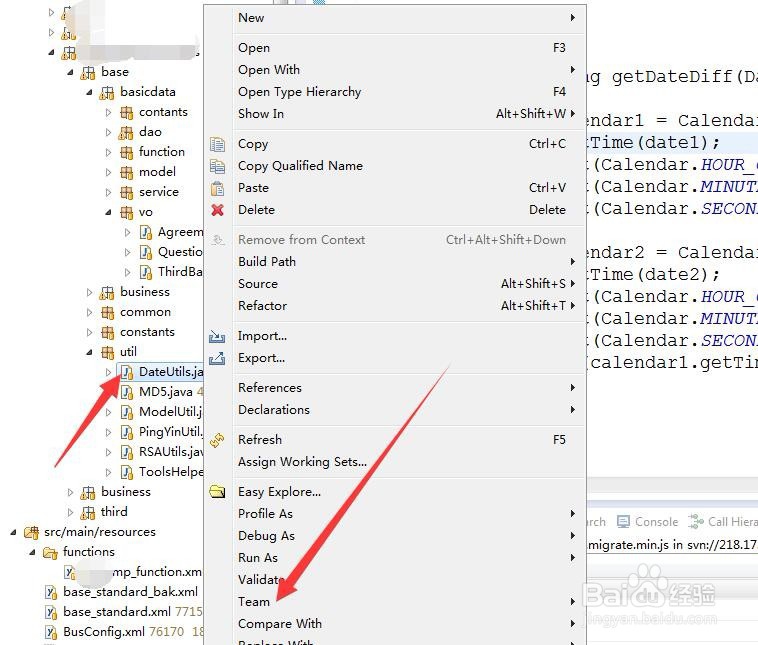Click the Console view icon

pyautogui.click(x=624, y=522)
